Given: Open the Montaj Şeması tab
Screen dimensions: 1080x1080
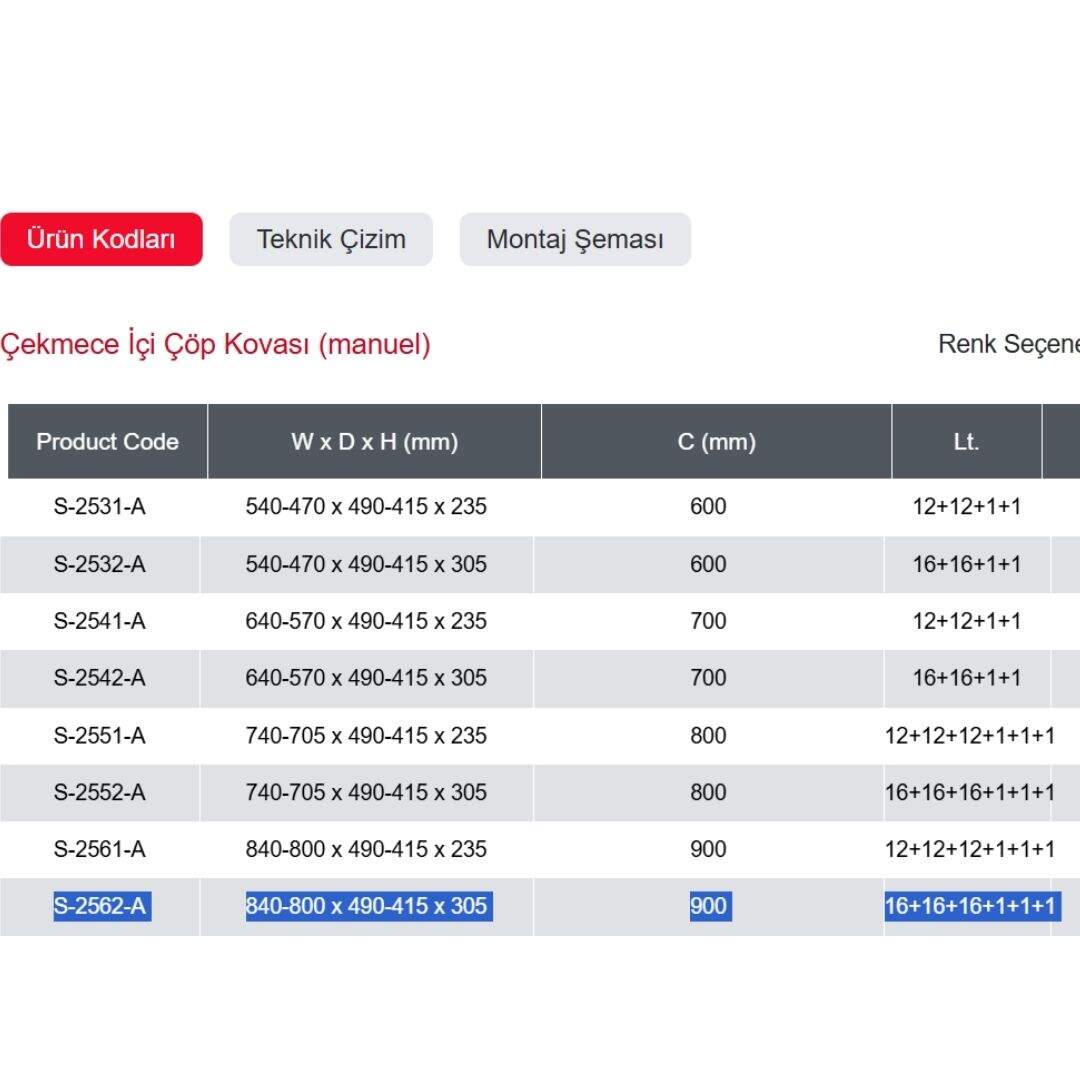Looking at the screenshot, I should pos(575,239).
